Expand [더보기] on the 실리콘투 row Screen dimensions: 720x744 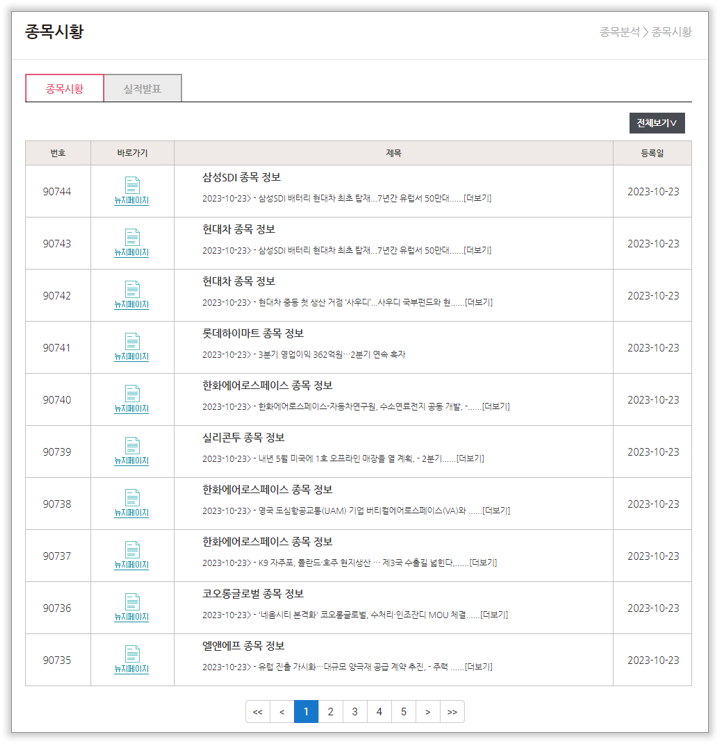point(469,459)
